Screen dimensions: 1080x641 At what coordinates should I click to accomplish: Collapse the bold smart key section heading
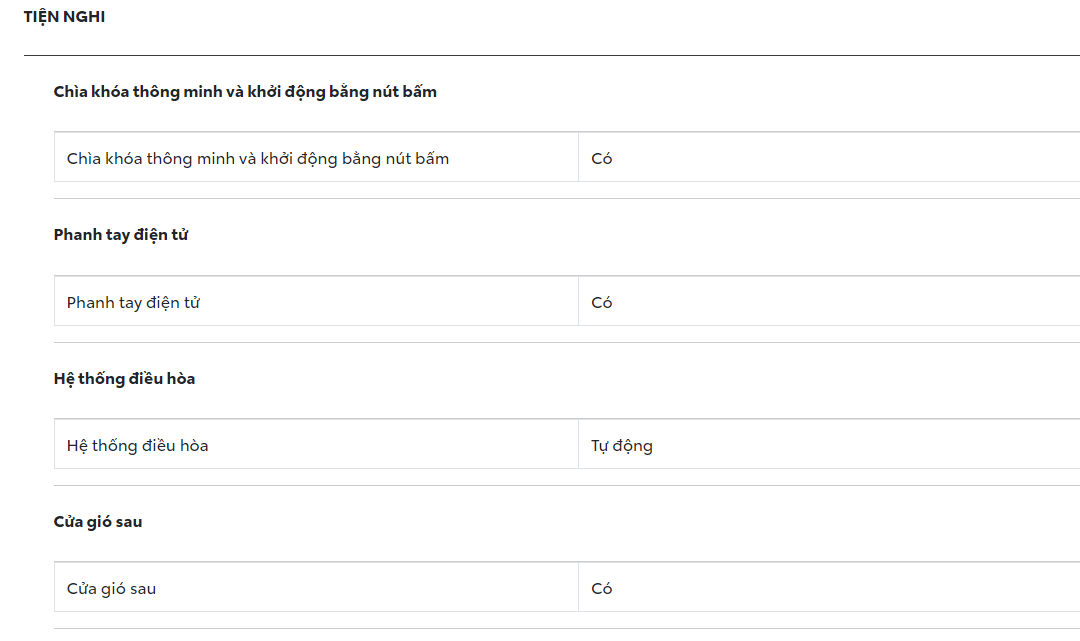coord(245,92)
